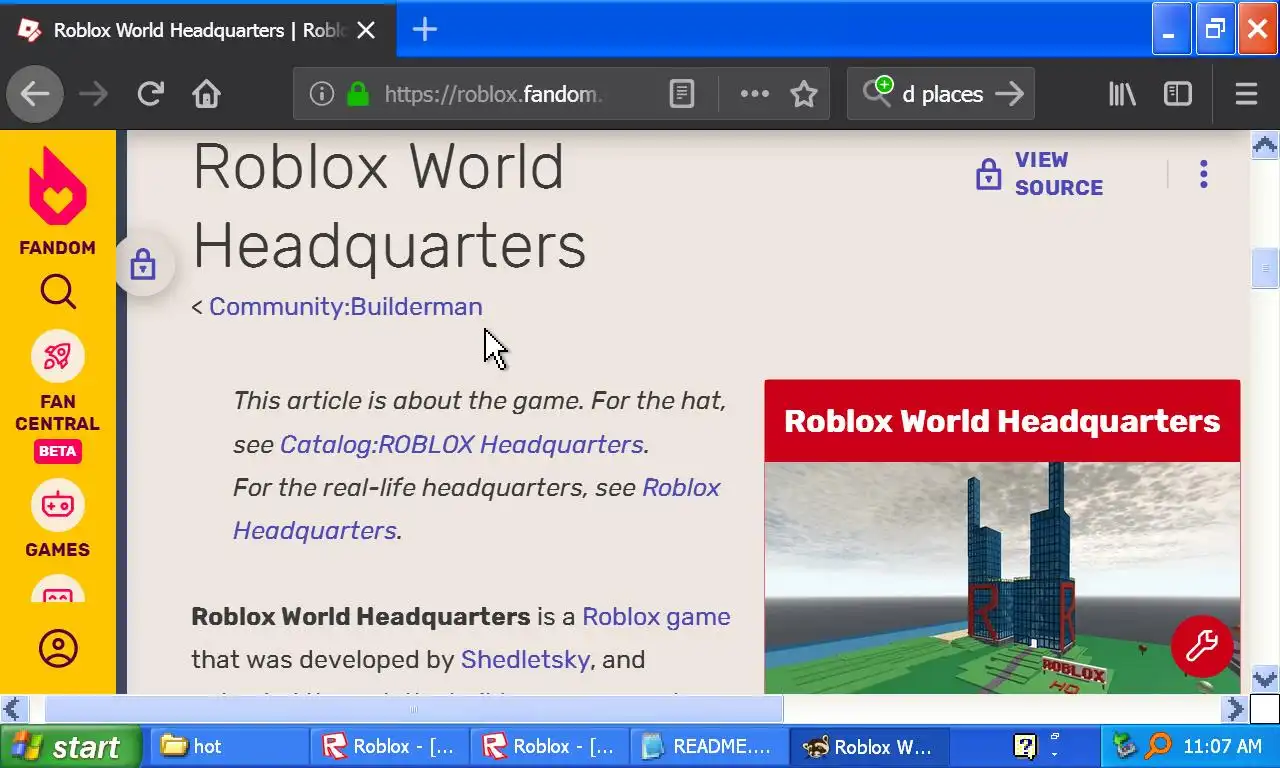1280x768 pixels.
Task: Click the search engine magnifier icon
Action: pos(877,92)
